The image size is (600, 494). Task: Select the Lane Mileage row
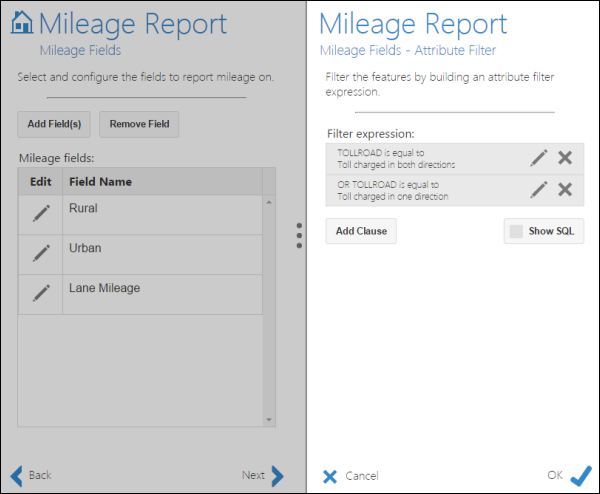pyautogui.click(x=160, y=293)
